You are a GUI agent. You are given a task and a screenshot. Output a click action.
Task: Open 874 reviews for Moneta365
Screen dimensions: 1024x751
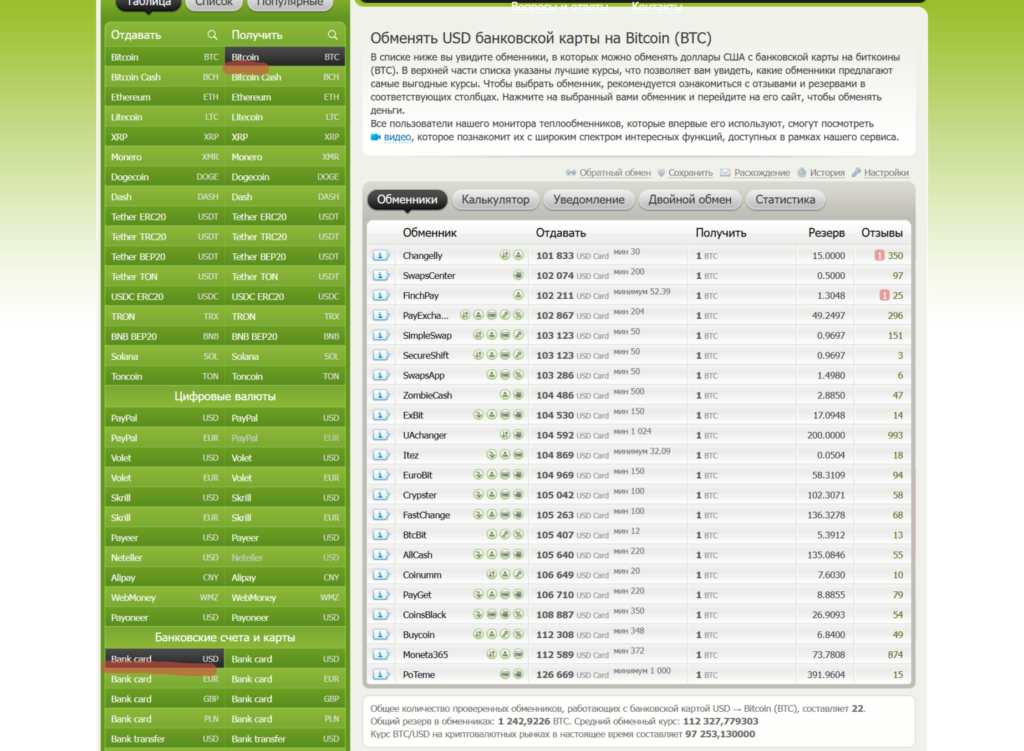[895, 654]
